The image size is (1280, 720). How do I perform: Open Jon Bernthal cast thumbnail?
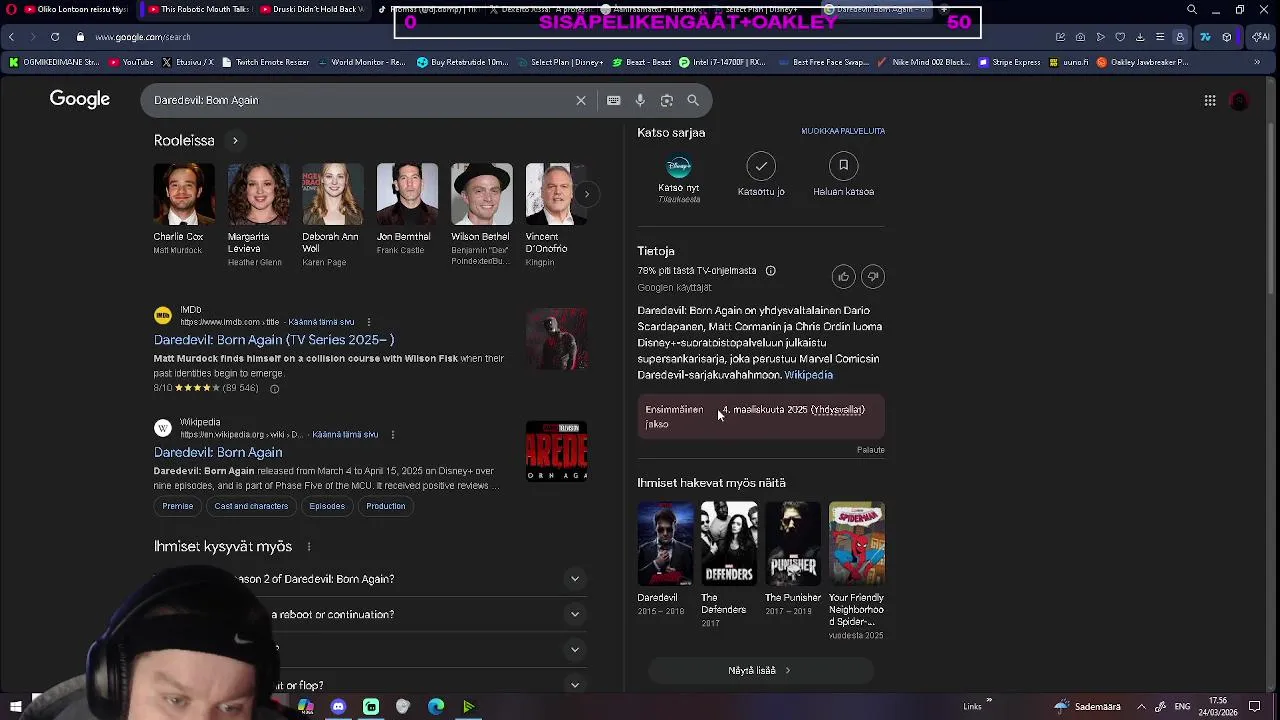coord(407,194)
